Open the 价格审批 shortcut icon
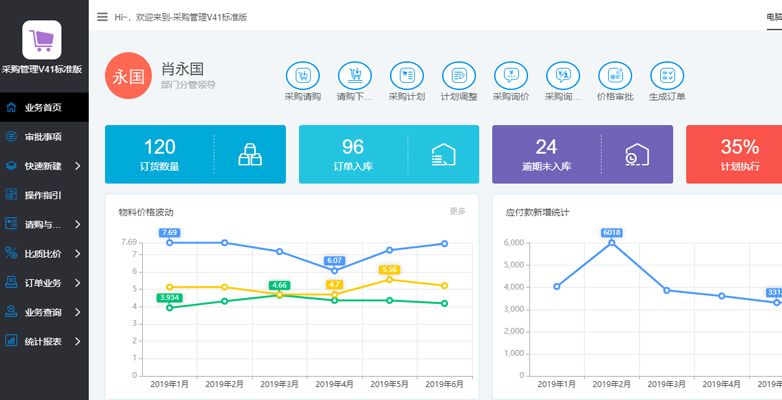 615,75
